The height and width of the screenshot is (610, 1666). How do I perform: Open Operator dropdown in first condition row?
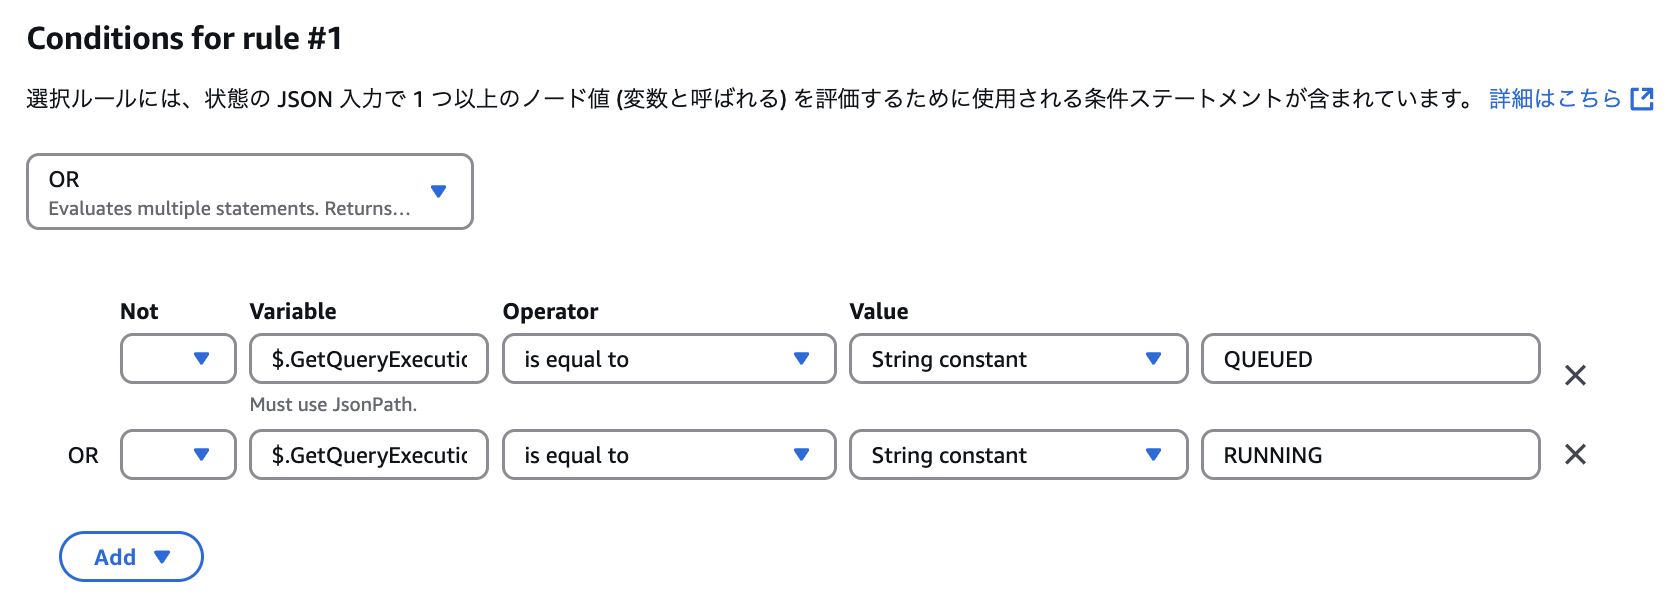(x=668, y=359)
